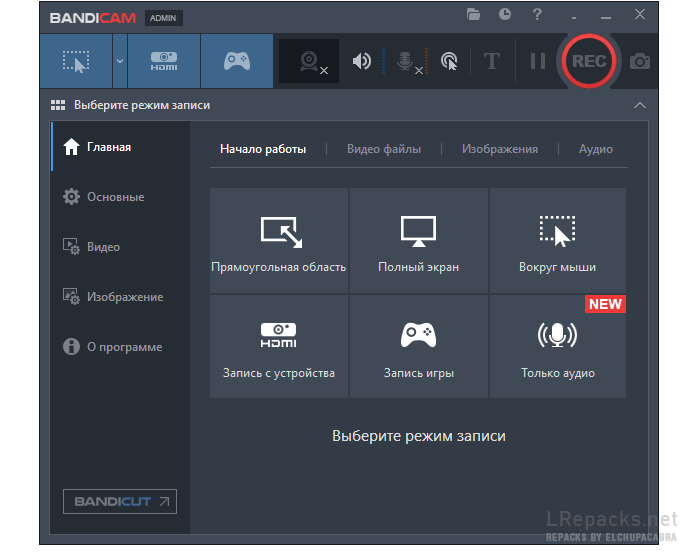Minimize to tray with the small dash button
Screen dimensions: 700x560
(574, 18)
